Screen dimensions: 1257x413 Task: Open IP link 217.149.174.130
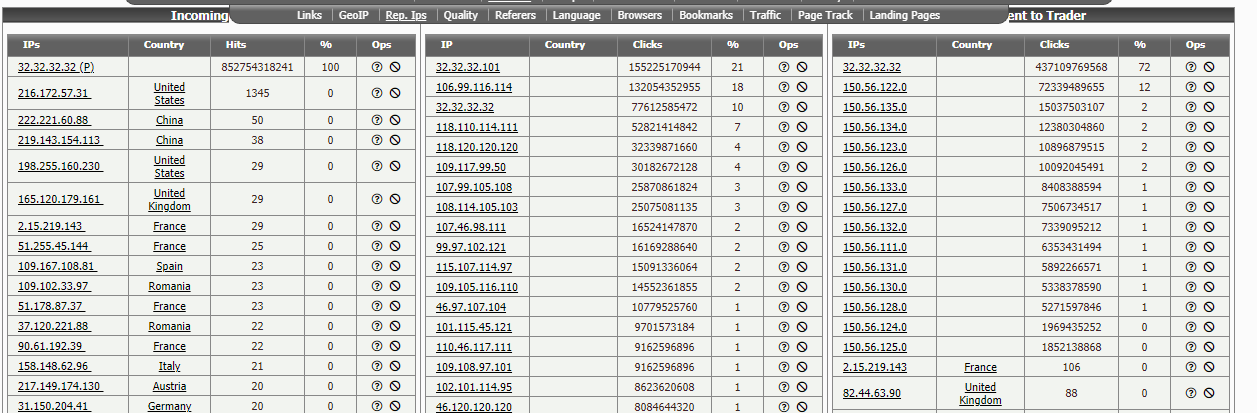coord(60,387)
